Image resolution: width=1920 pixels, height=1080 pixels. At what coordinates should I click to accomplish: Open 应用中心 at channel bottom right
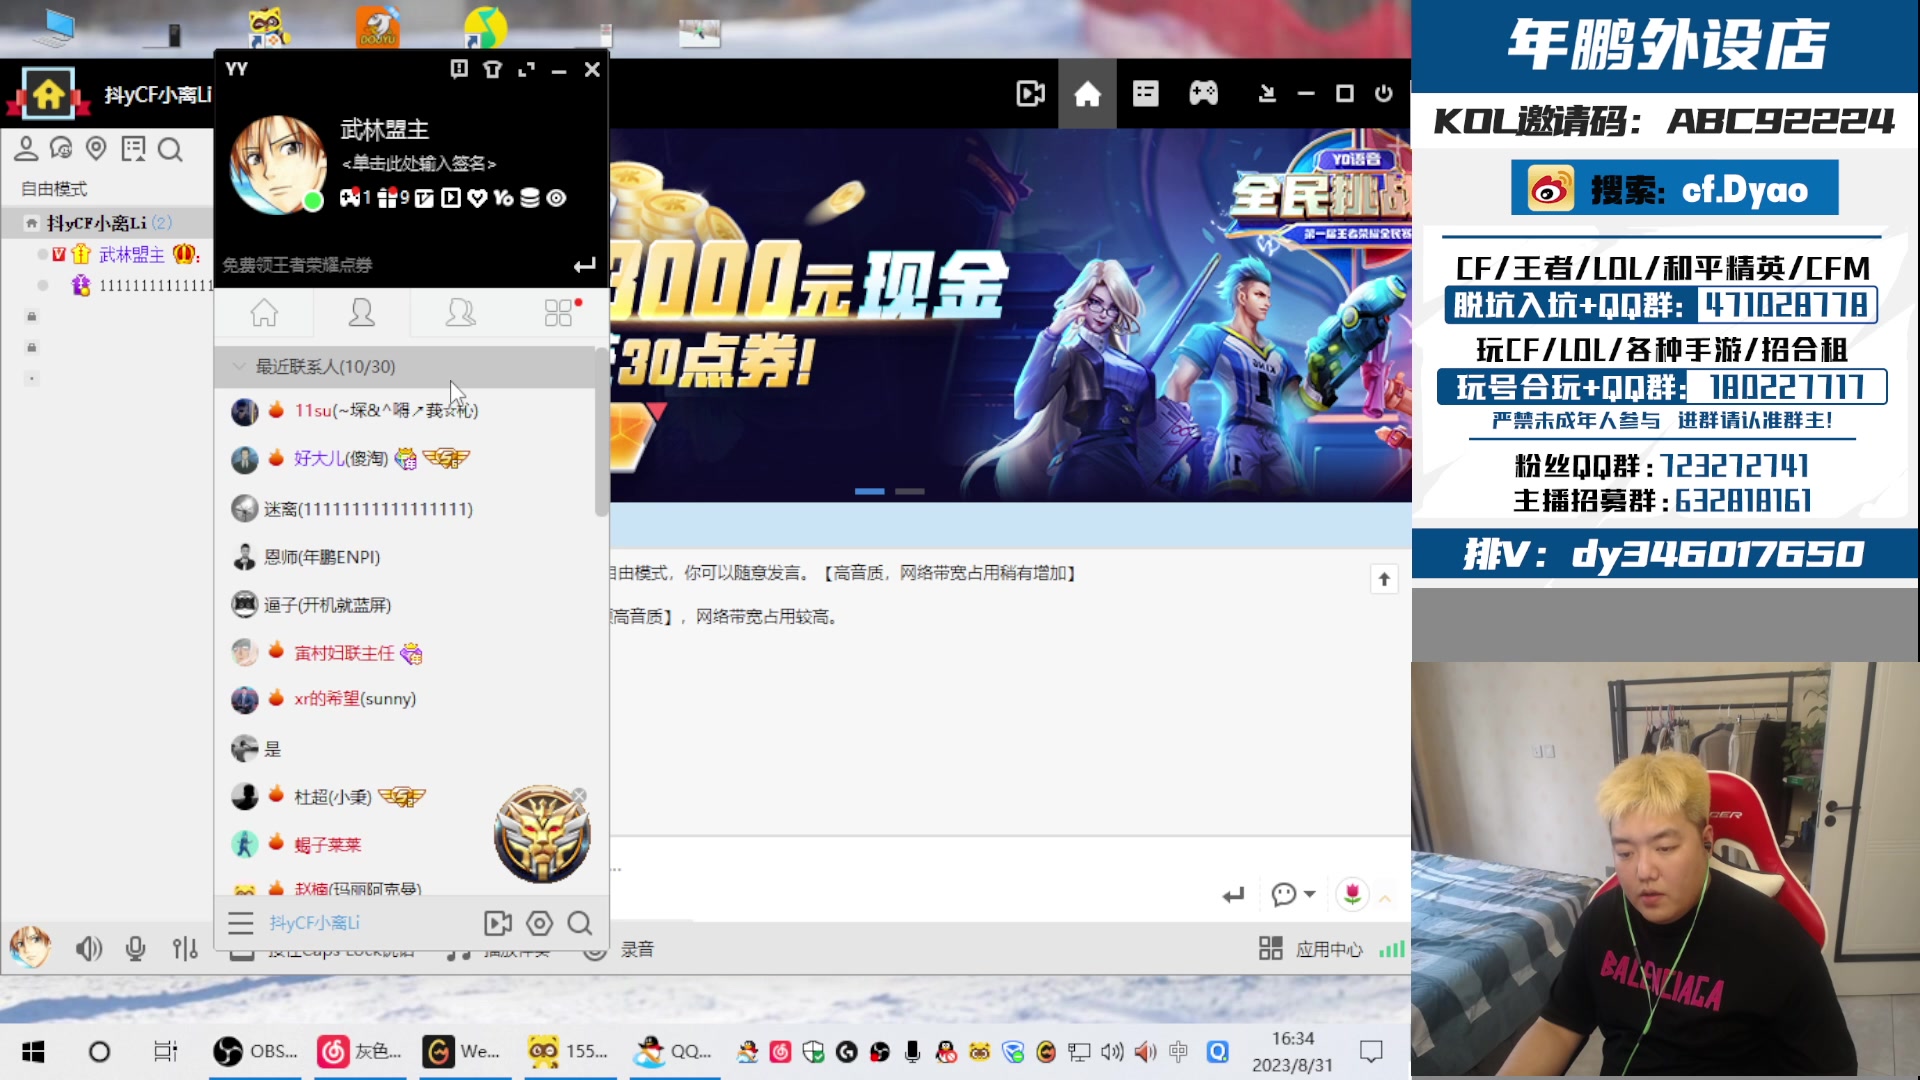tap(1310, 949)
